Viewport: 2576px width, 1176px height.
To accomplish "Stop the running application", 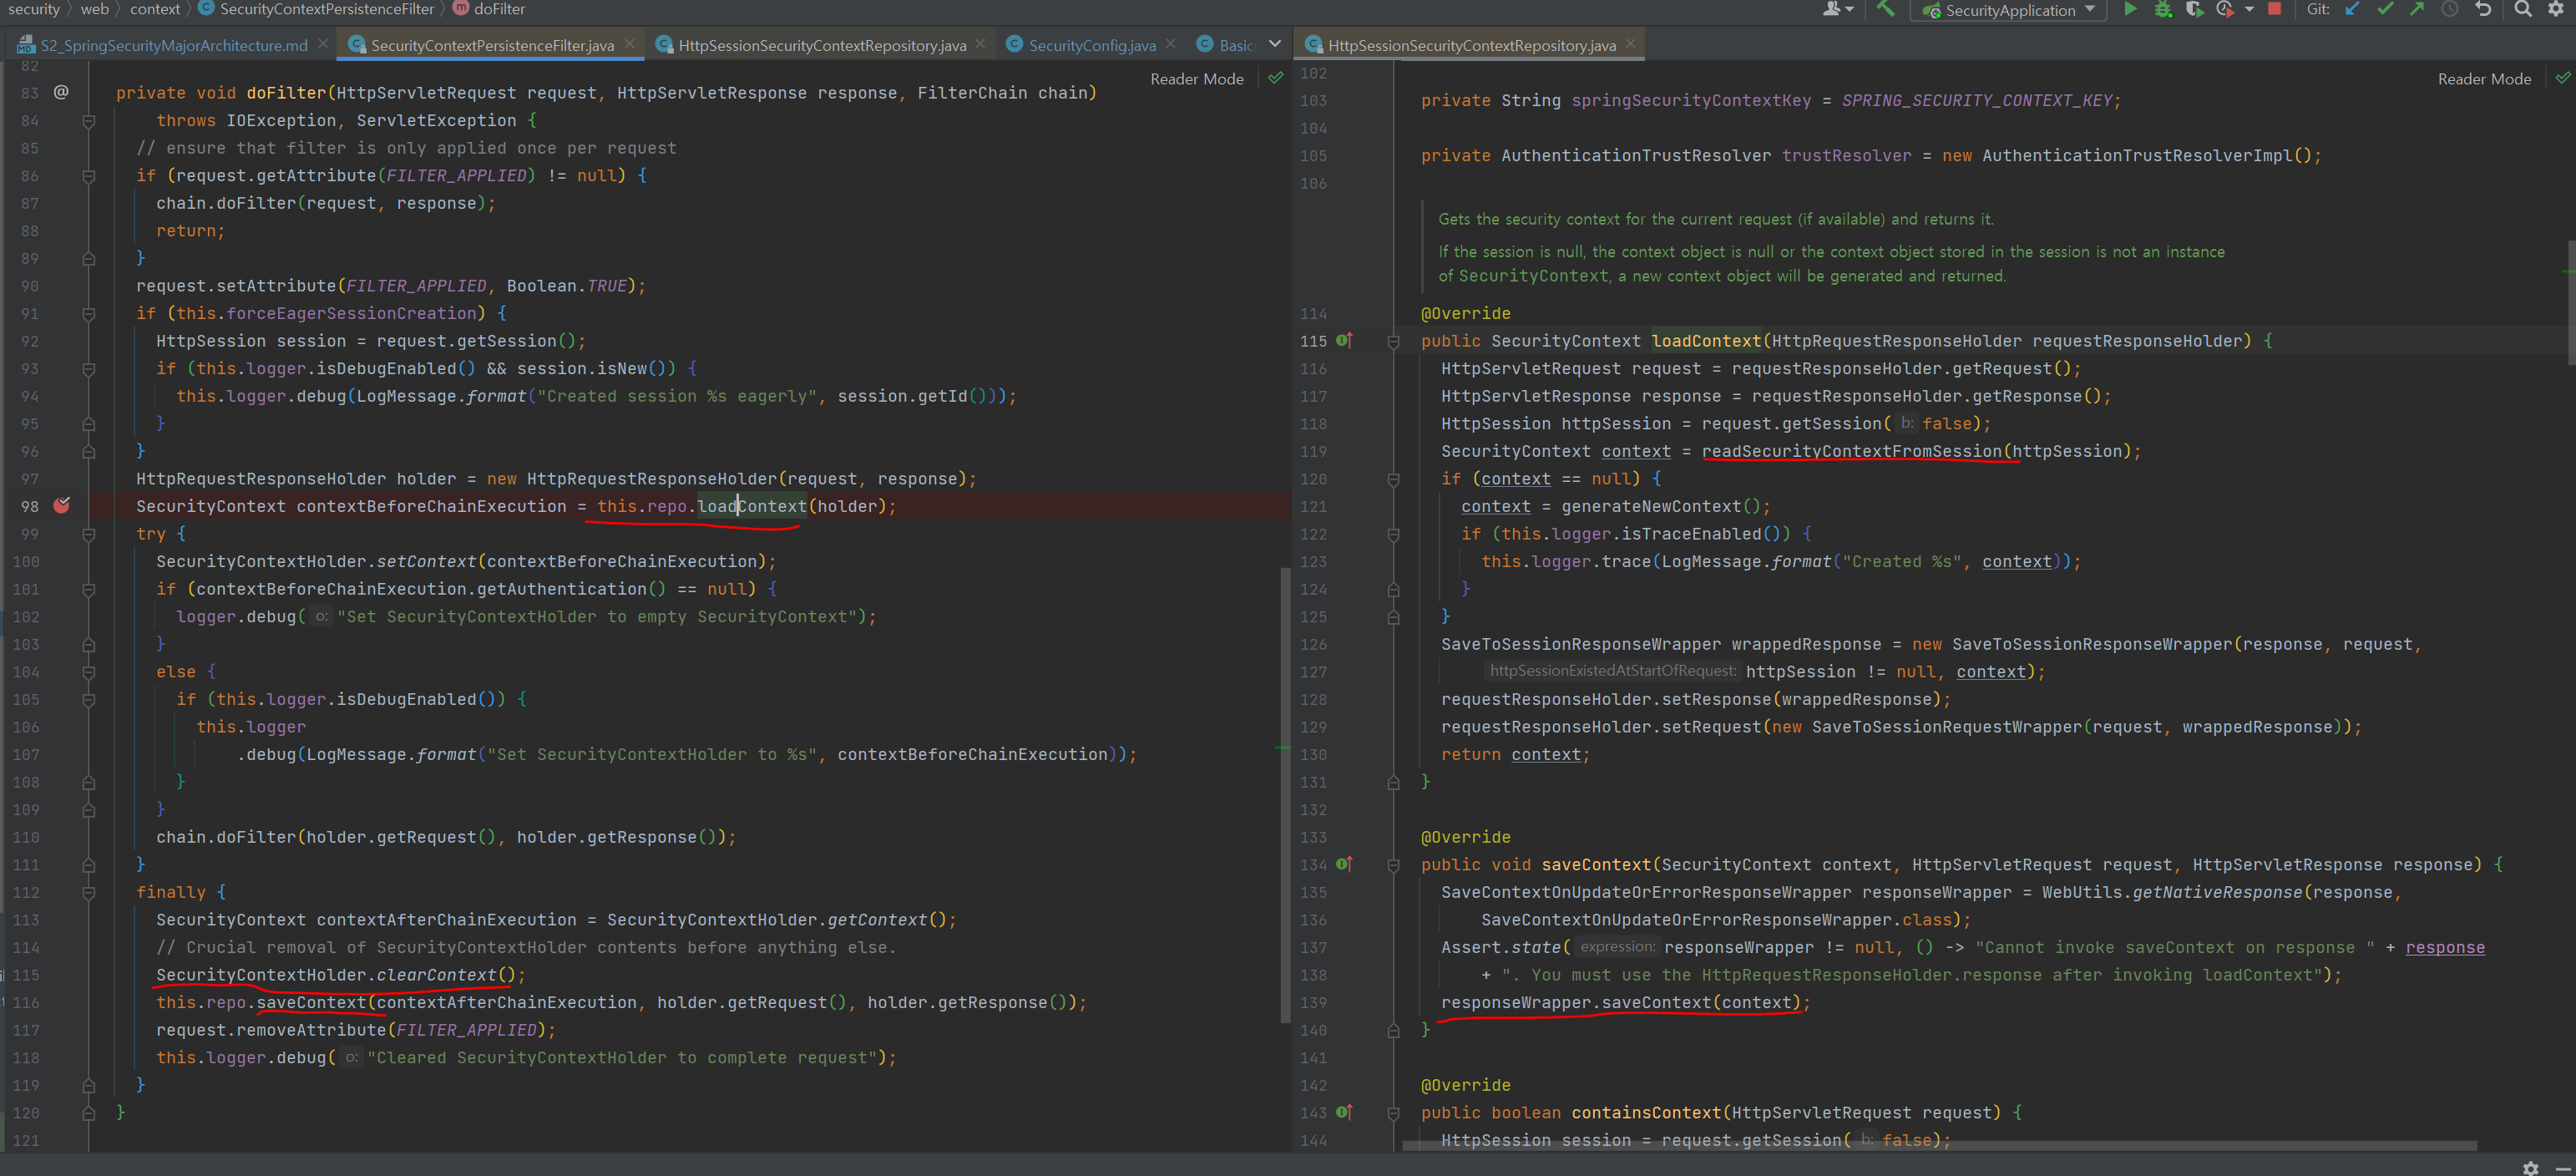I will click(2274, 9).
